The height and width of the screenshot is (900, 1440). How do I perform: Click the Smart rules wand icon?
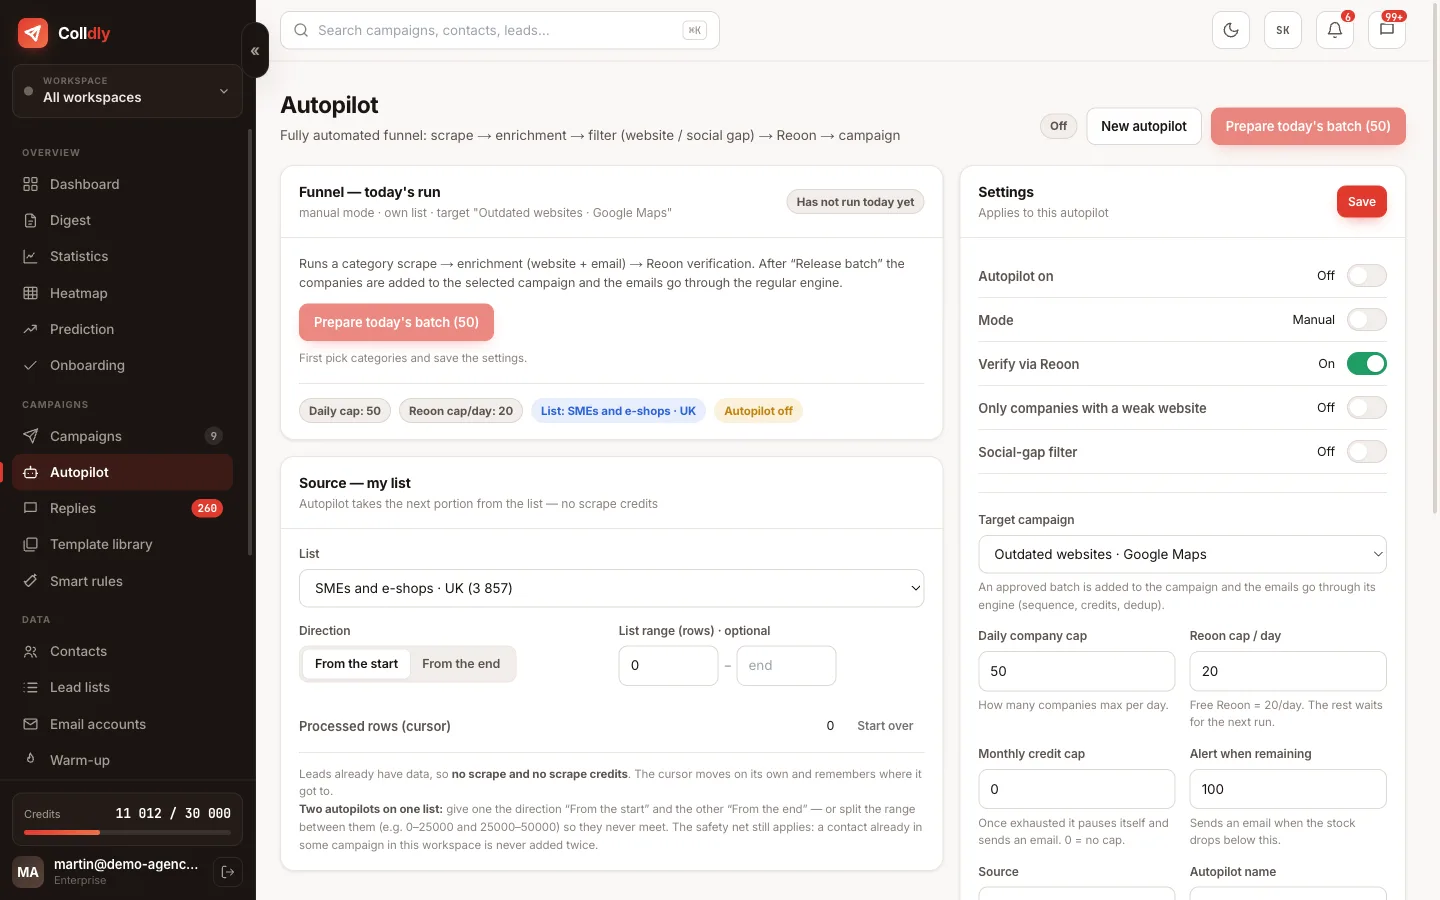[x=30, y=581]
